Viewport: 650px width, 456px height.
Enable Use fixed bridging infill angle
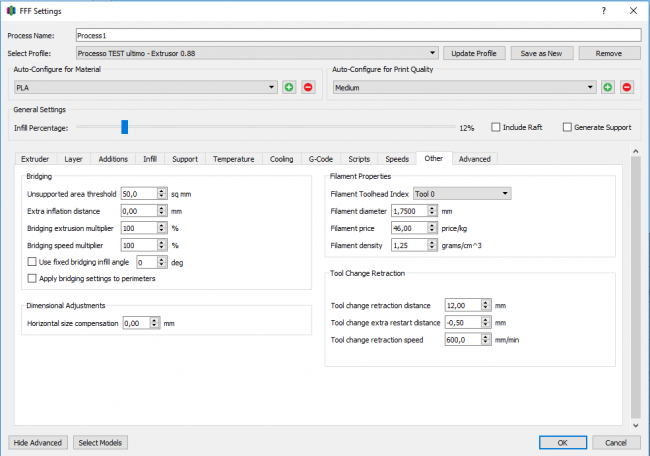point(32,262)
